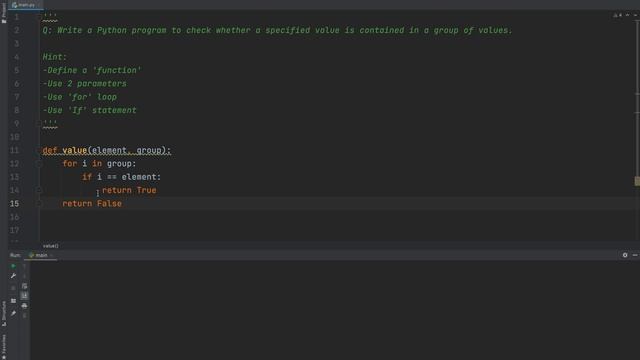Screen dimensions: 640x360
Task: Toggle scroll to end of output
Action: [x=24, y=296]
